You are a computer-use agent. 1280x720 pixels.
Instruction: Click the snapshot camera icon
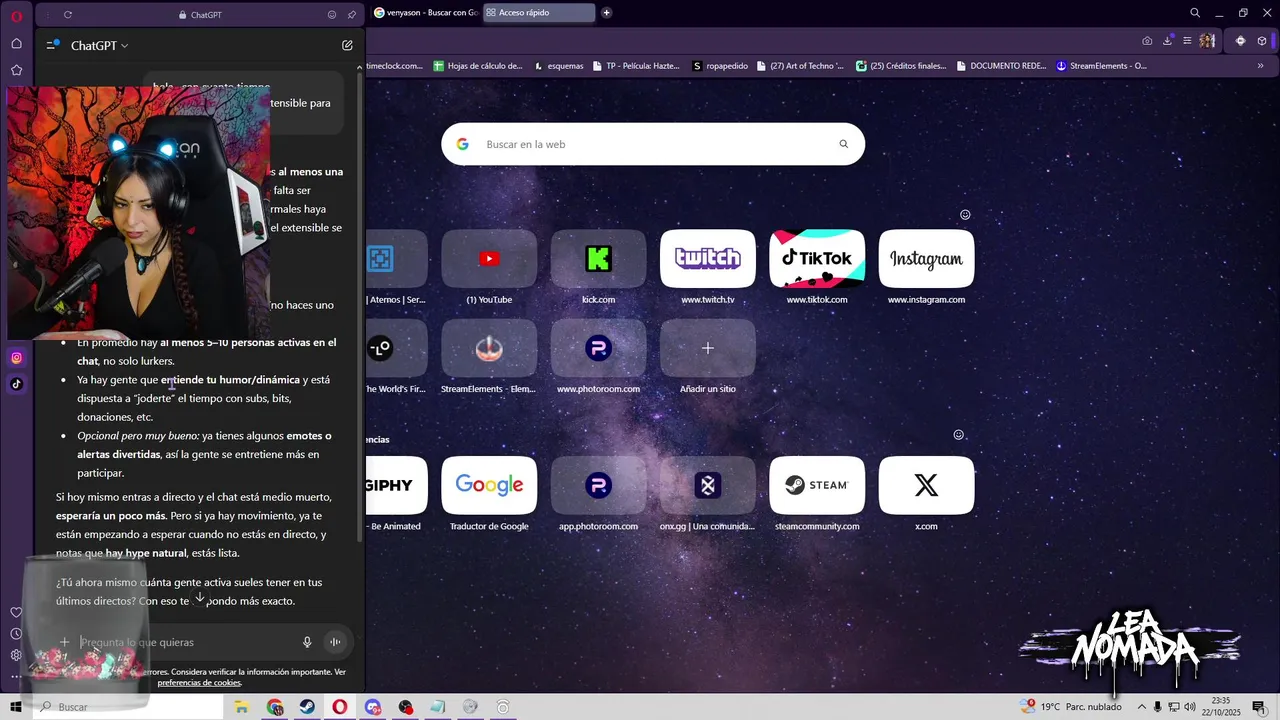(1147, 41)
